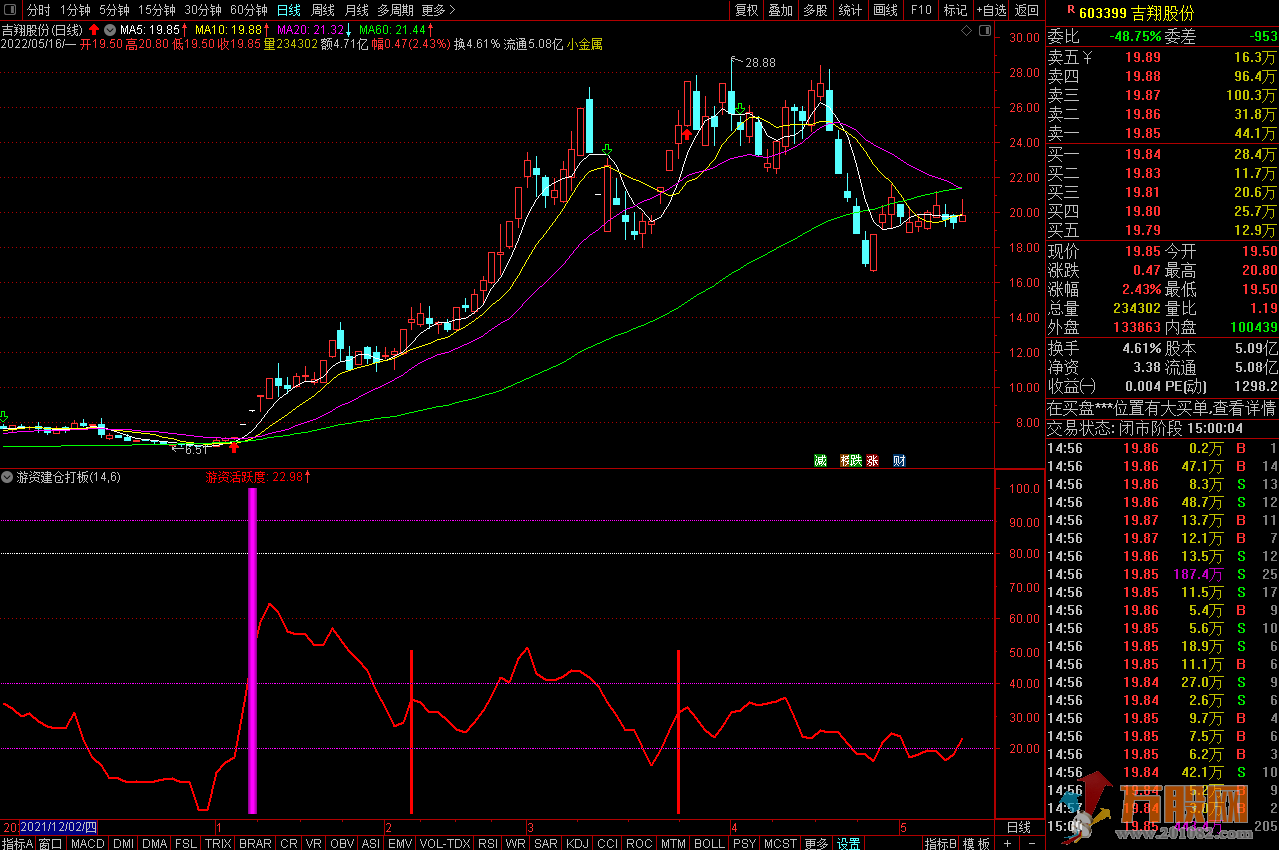The width and height of the screenshot is (1279, 850).
Task: Click the red 涨 event marker icon
Action: click(873, 461)
